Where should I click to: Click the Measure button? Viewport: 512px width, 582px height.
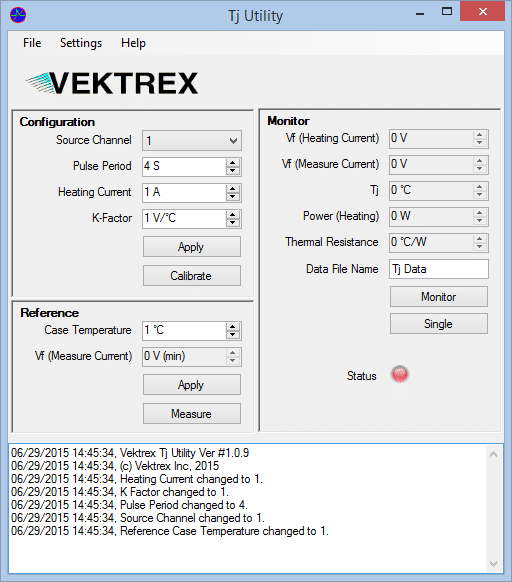(192, 413)
